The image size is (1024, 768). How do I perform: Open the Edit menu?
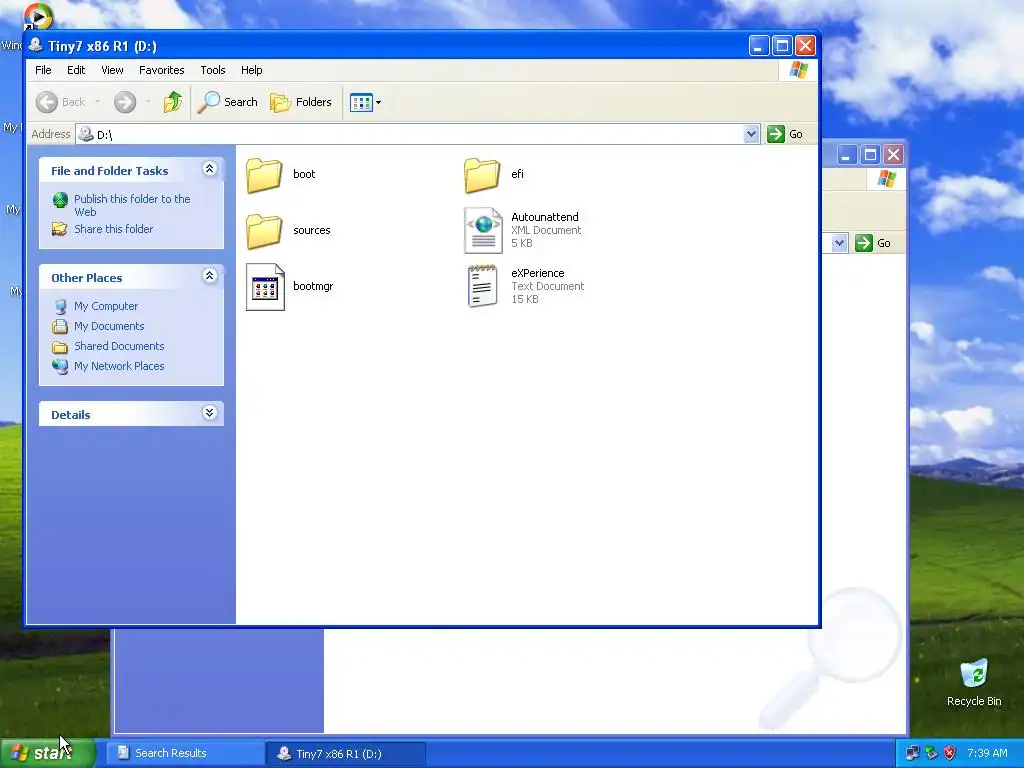pyautogui.click(x=76, y=70)
